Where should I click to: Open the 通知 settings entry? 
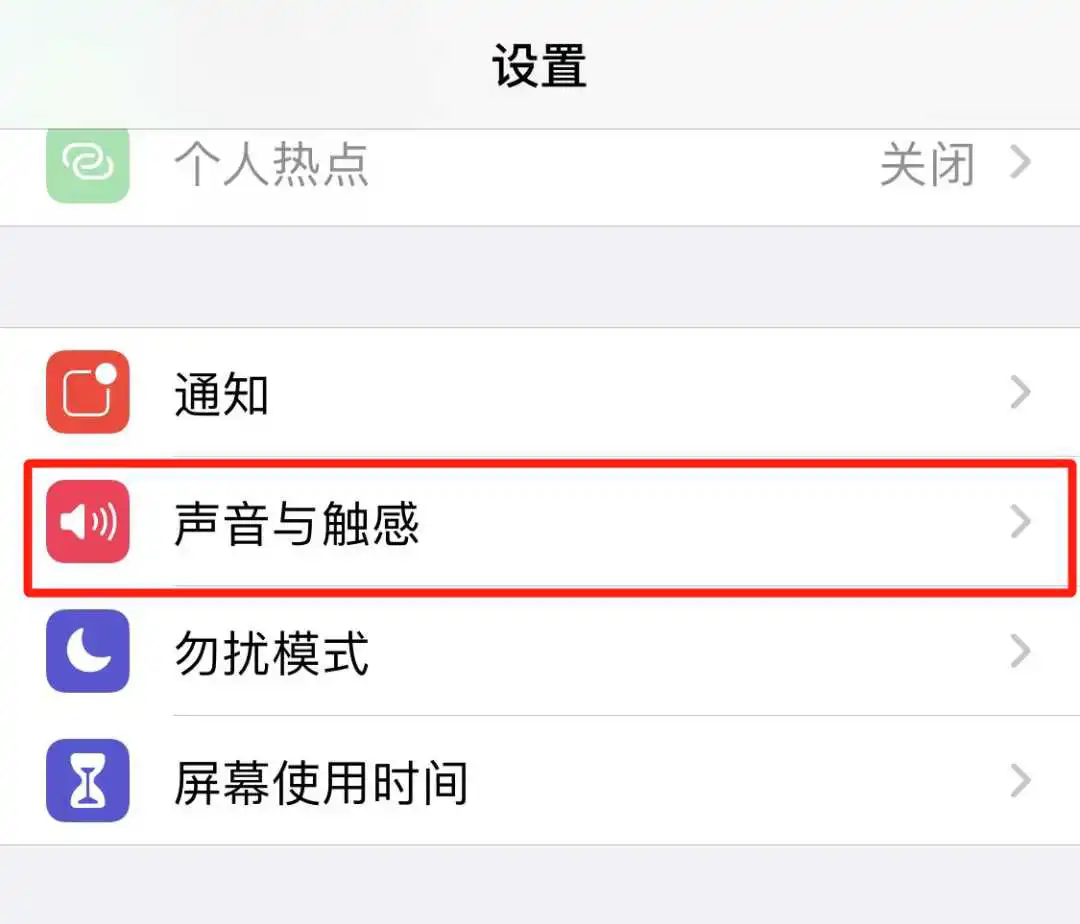[540, 392]
